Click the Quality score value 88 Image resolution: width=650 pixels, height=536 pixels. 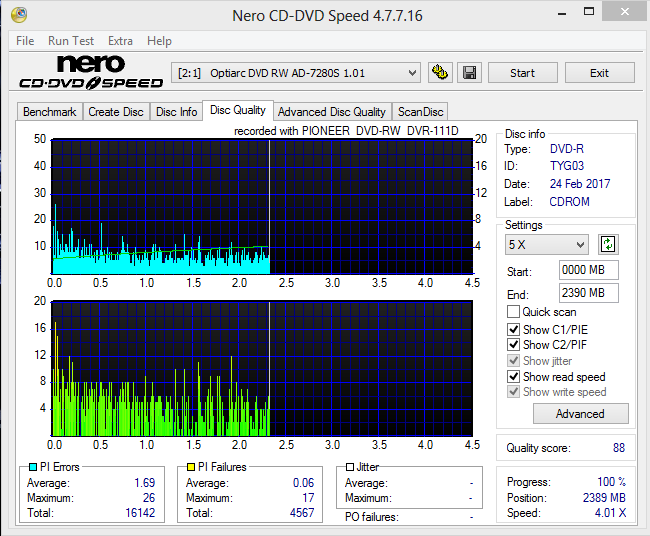point(619,448)
